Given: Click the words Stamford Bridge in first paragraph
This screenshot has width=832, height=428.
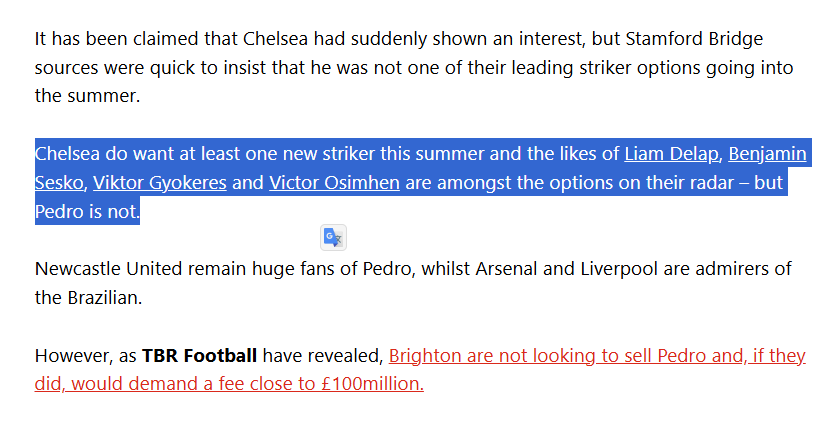Looking at the screenshot, I should click(x=694, y=39).
